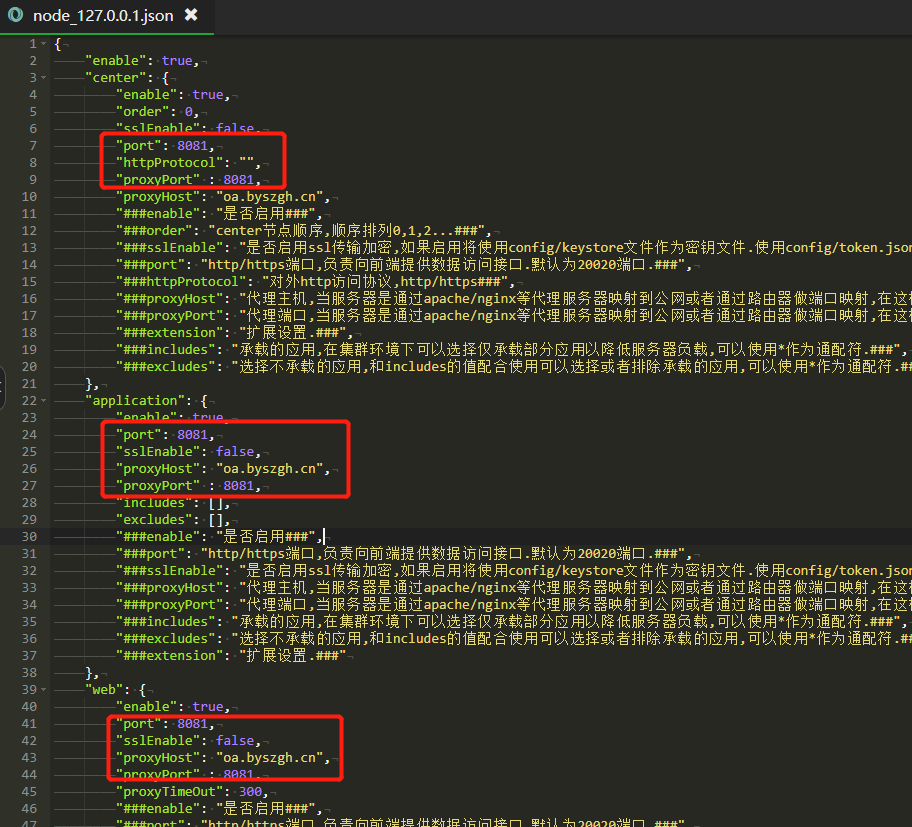
Task: Fold the "web" block at line 39
Action: click(x=45, y=690)
